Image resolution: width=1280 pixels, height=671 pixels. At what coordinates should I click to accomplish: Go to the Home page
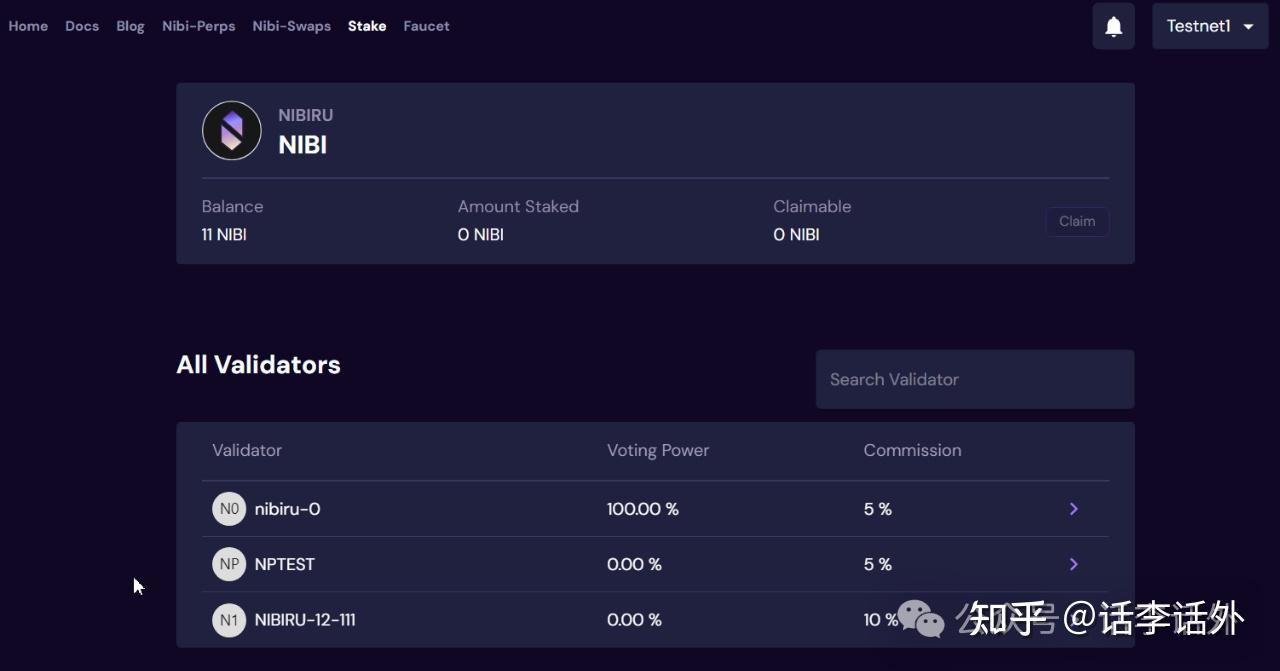coord(28,26)
